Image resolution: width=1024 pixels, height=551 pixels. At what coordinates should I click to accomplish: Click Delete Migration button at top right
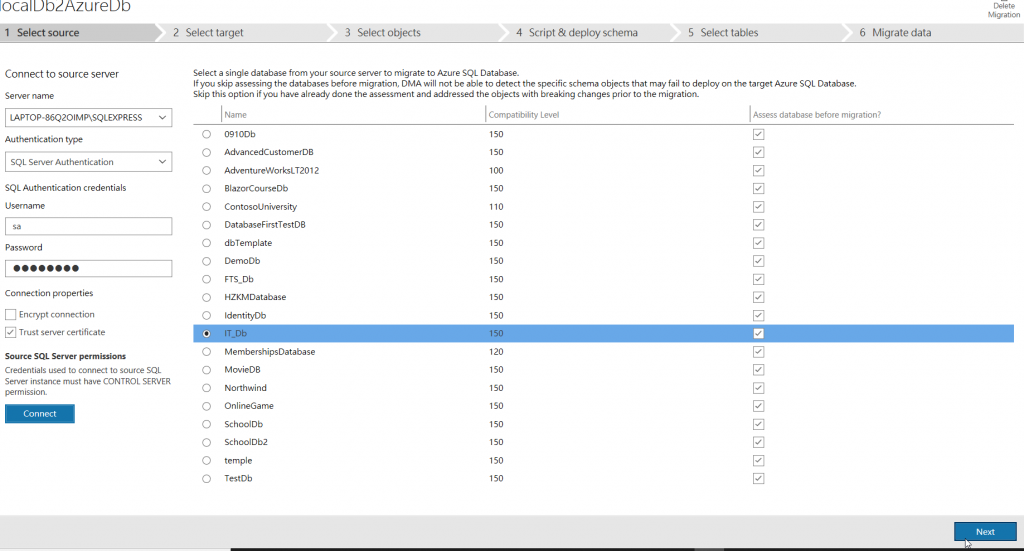(1003, 10)
